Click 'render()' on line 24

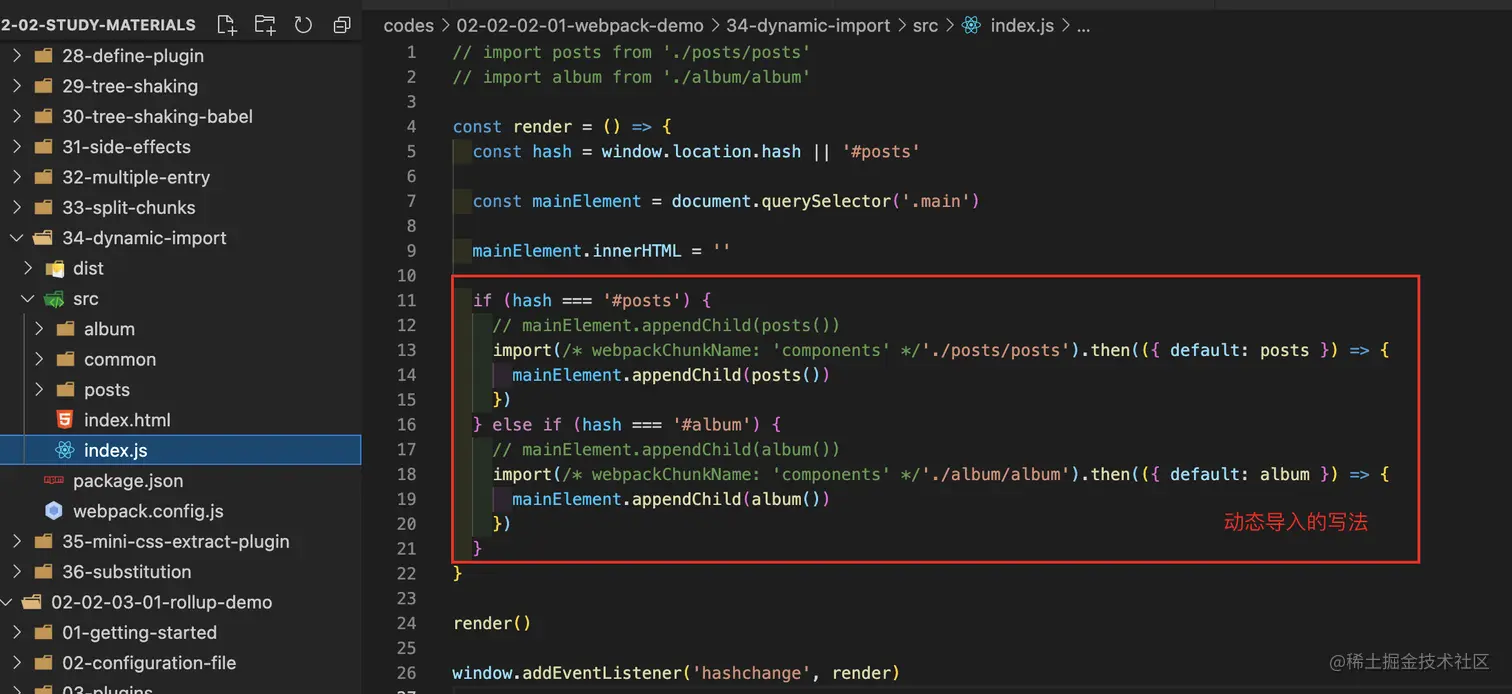tap(492, 623)
